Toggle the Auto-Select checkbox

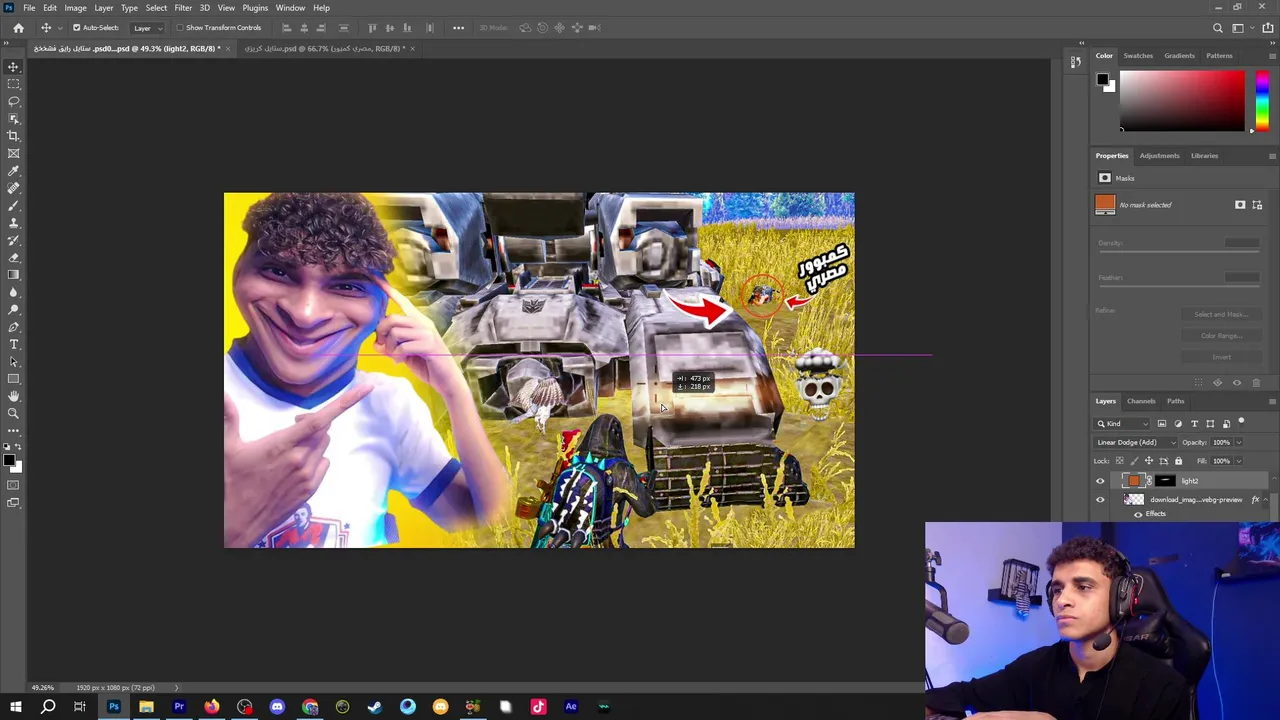(x=76, y=28)
